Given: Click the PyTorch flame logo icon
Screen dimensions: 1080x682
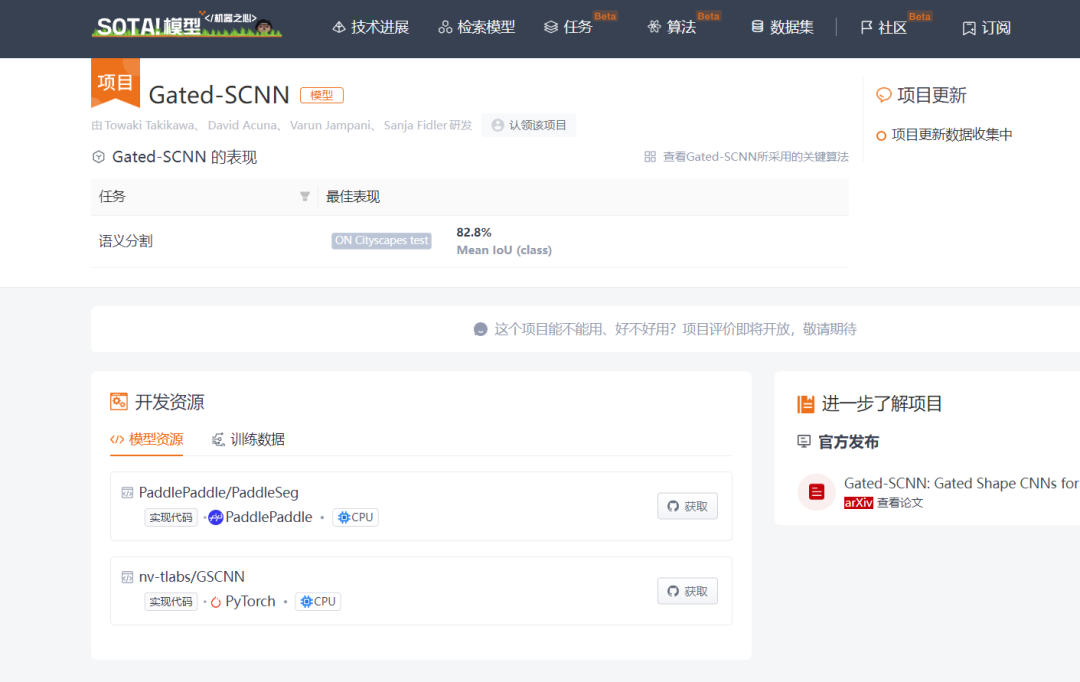Looking at the screenshot, I should click(x=216, y=601).
